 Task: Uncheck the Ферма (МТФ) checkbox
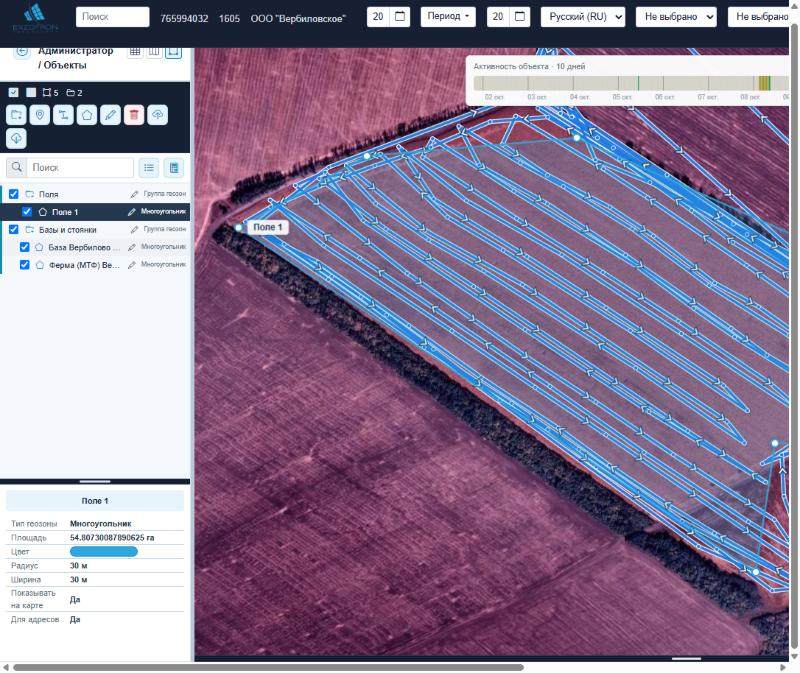click(x=24, y=265)
